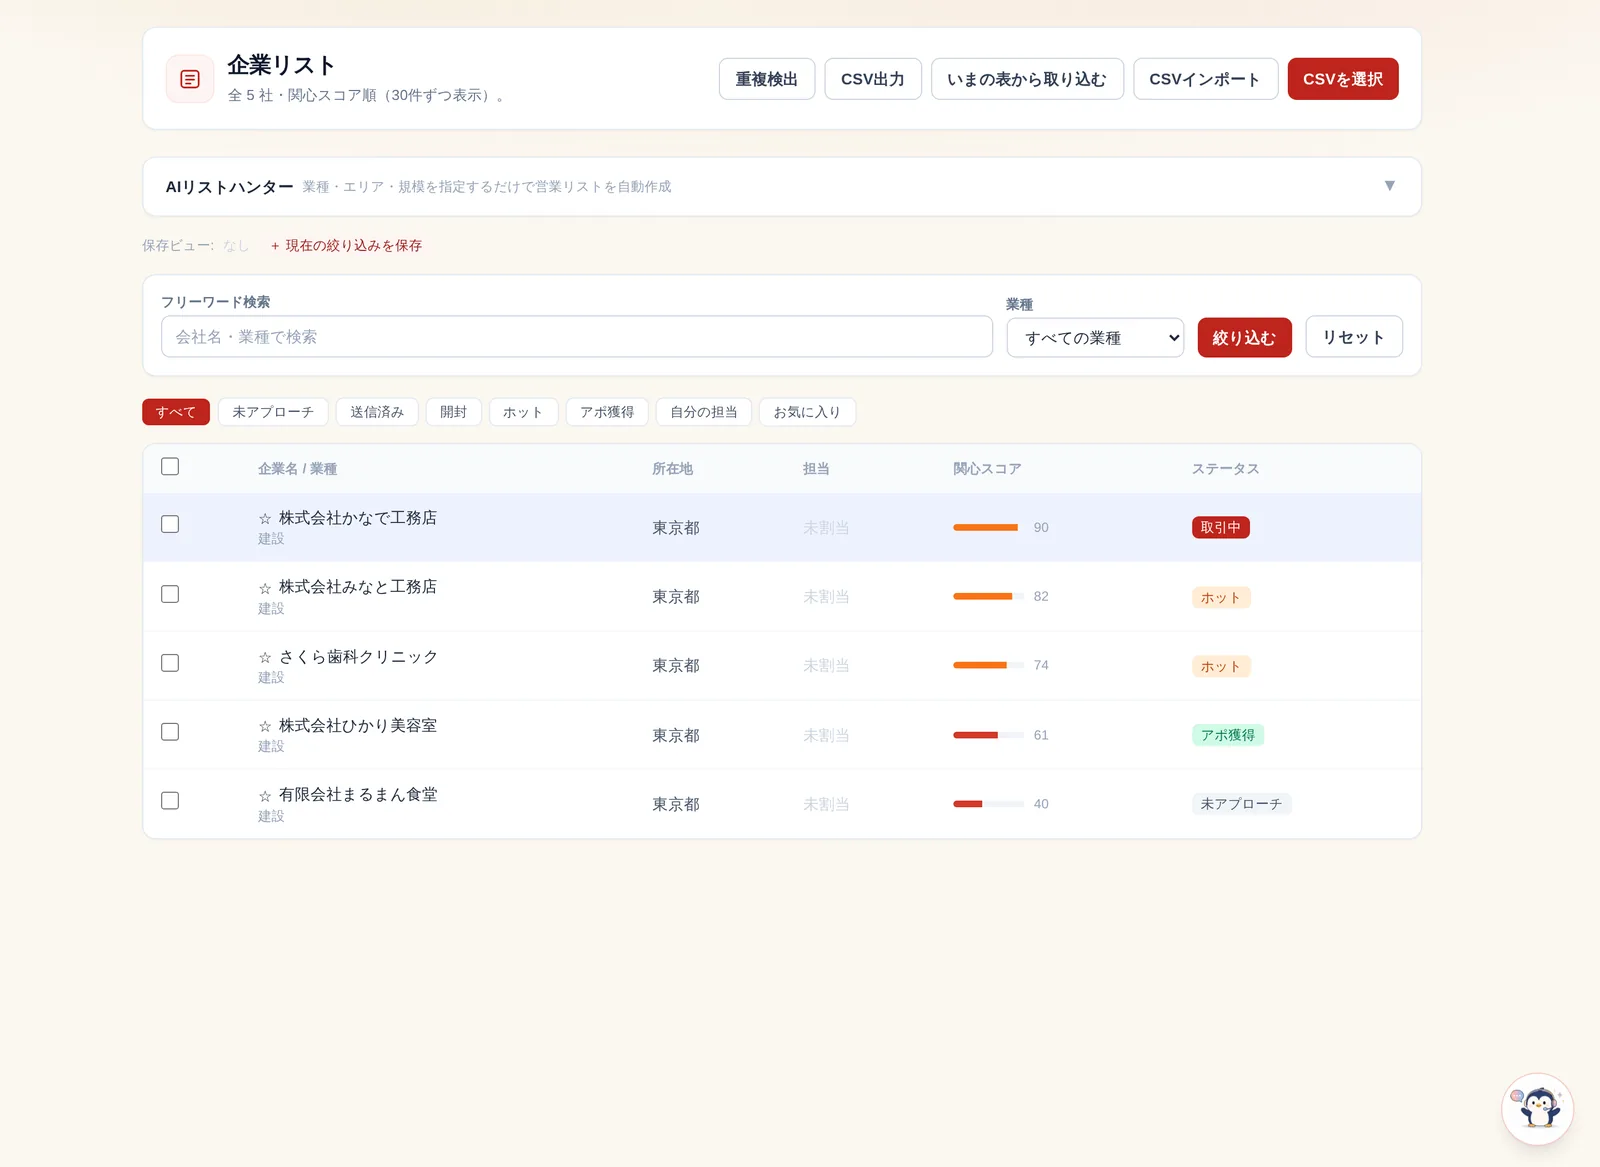The image size is (1600, 1167).
Task: Click the green アポ獲得 status badge
Action: [1228, 735]
